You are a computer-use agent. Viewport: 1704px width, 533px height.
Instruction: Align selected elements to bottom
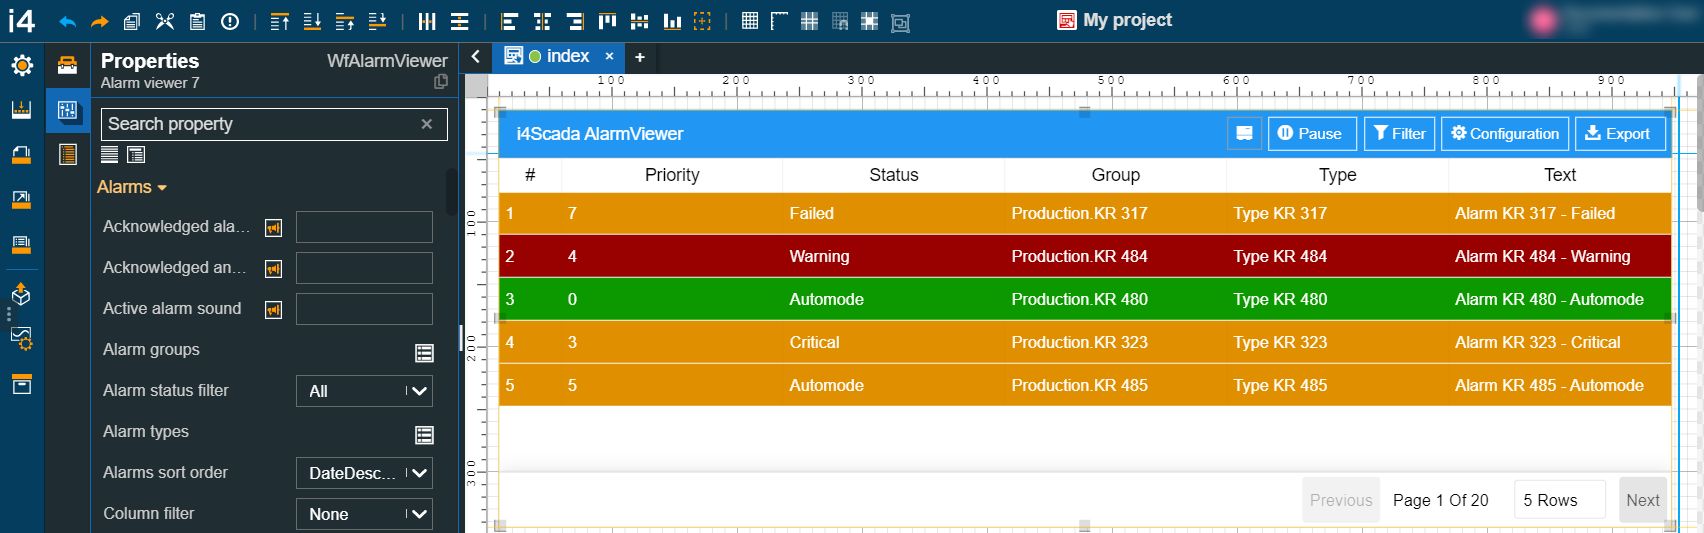(x=672, y=21)
